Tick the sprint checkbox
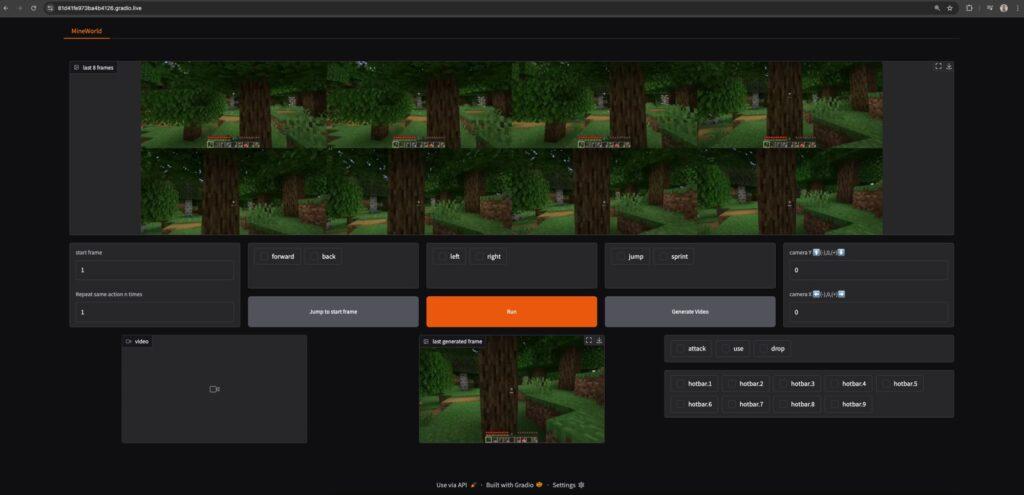 pyautogui.click(x=662, y=257)
